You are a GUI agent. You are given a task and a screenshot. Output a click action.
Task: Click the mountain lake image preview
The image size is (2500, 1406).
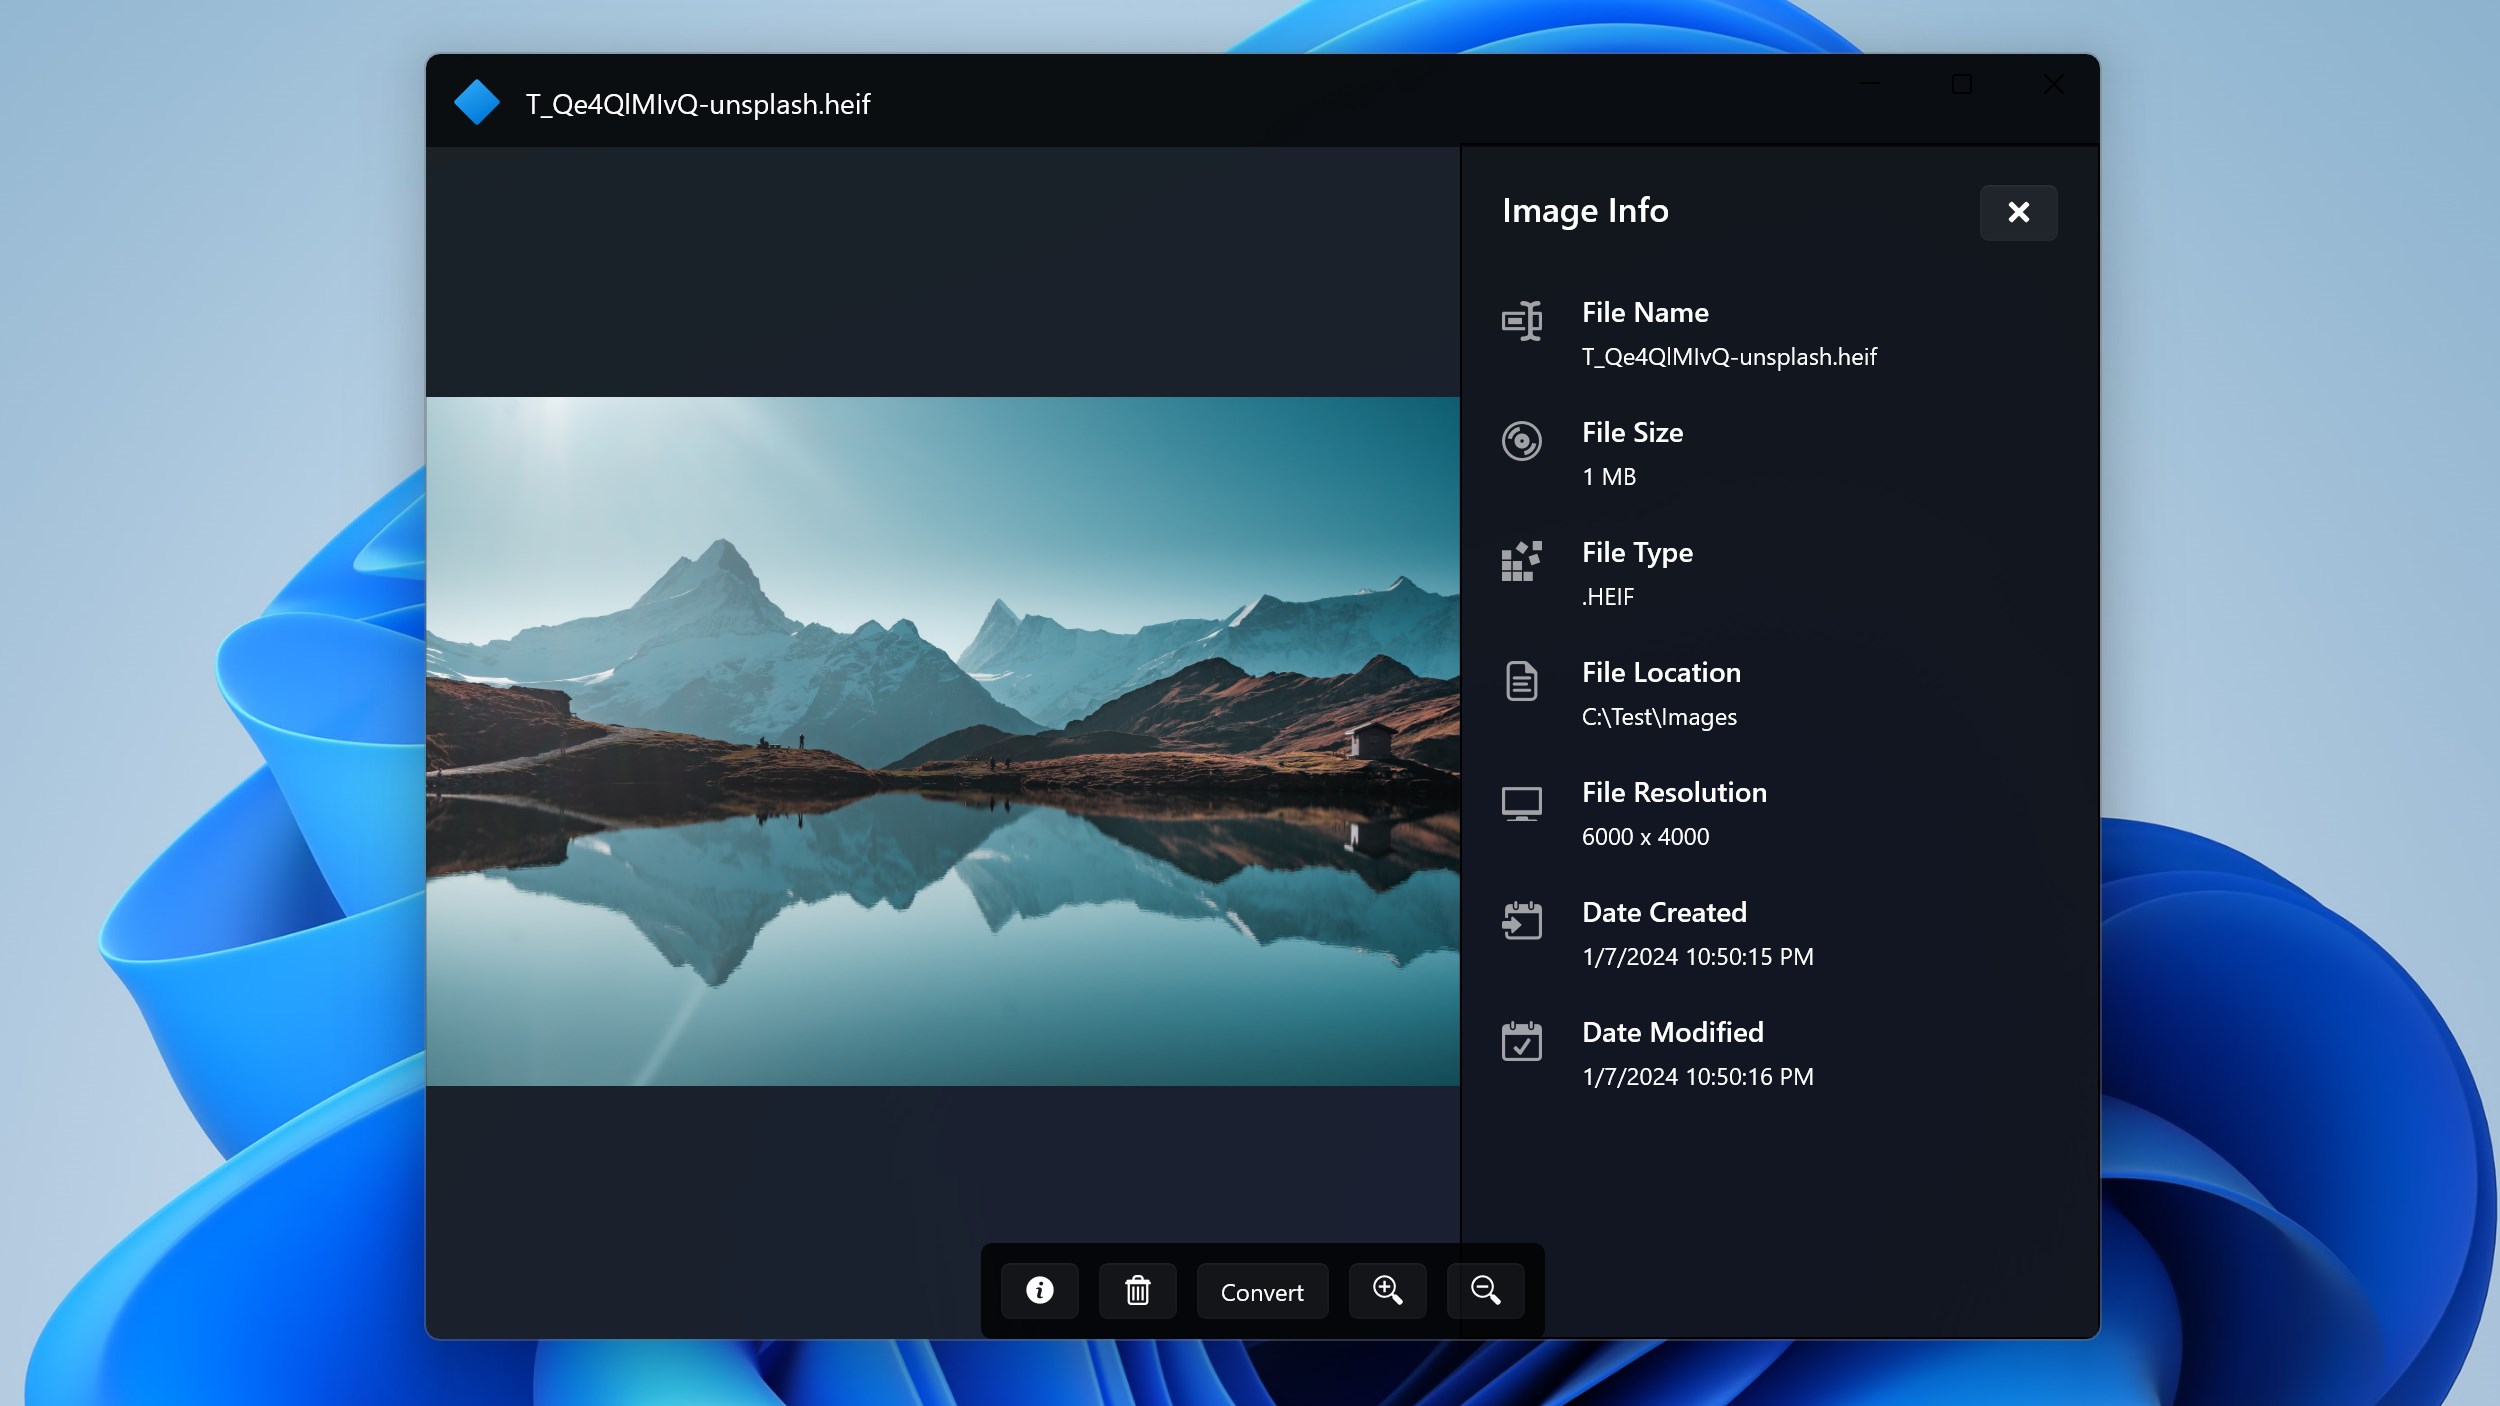pos(943,741)
